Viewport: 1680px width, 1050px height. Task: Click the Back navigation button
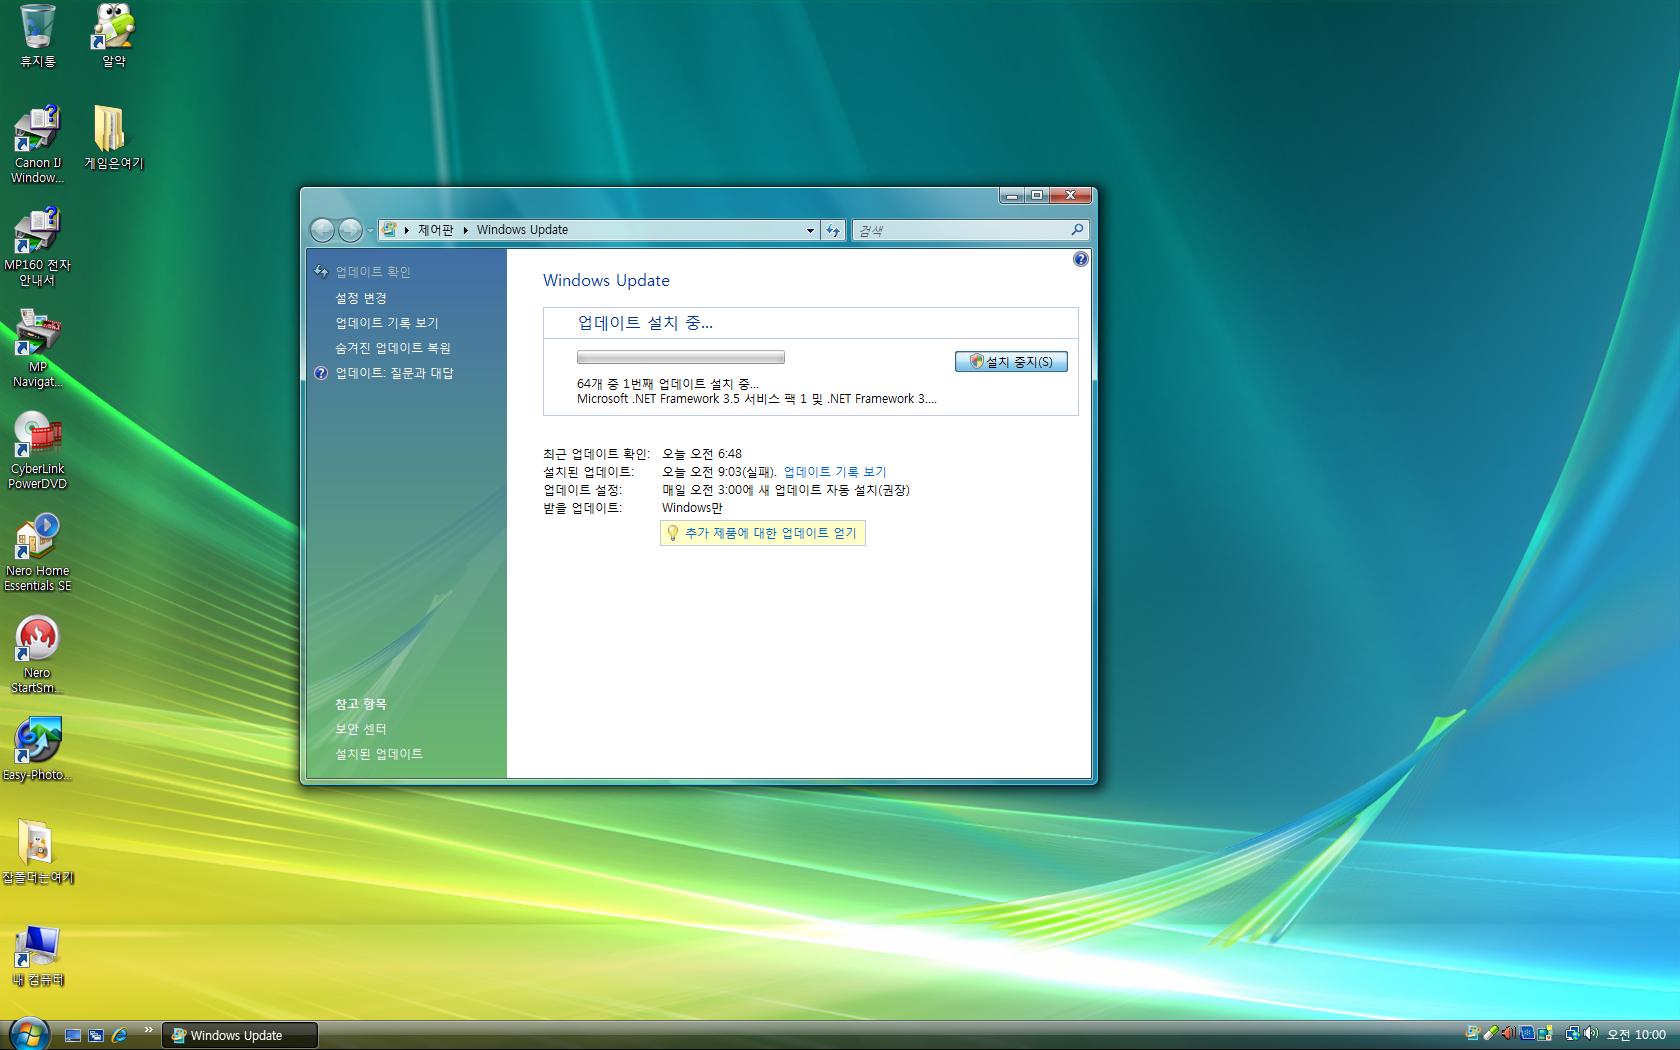(323, 230)
